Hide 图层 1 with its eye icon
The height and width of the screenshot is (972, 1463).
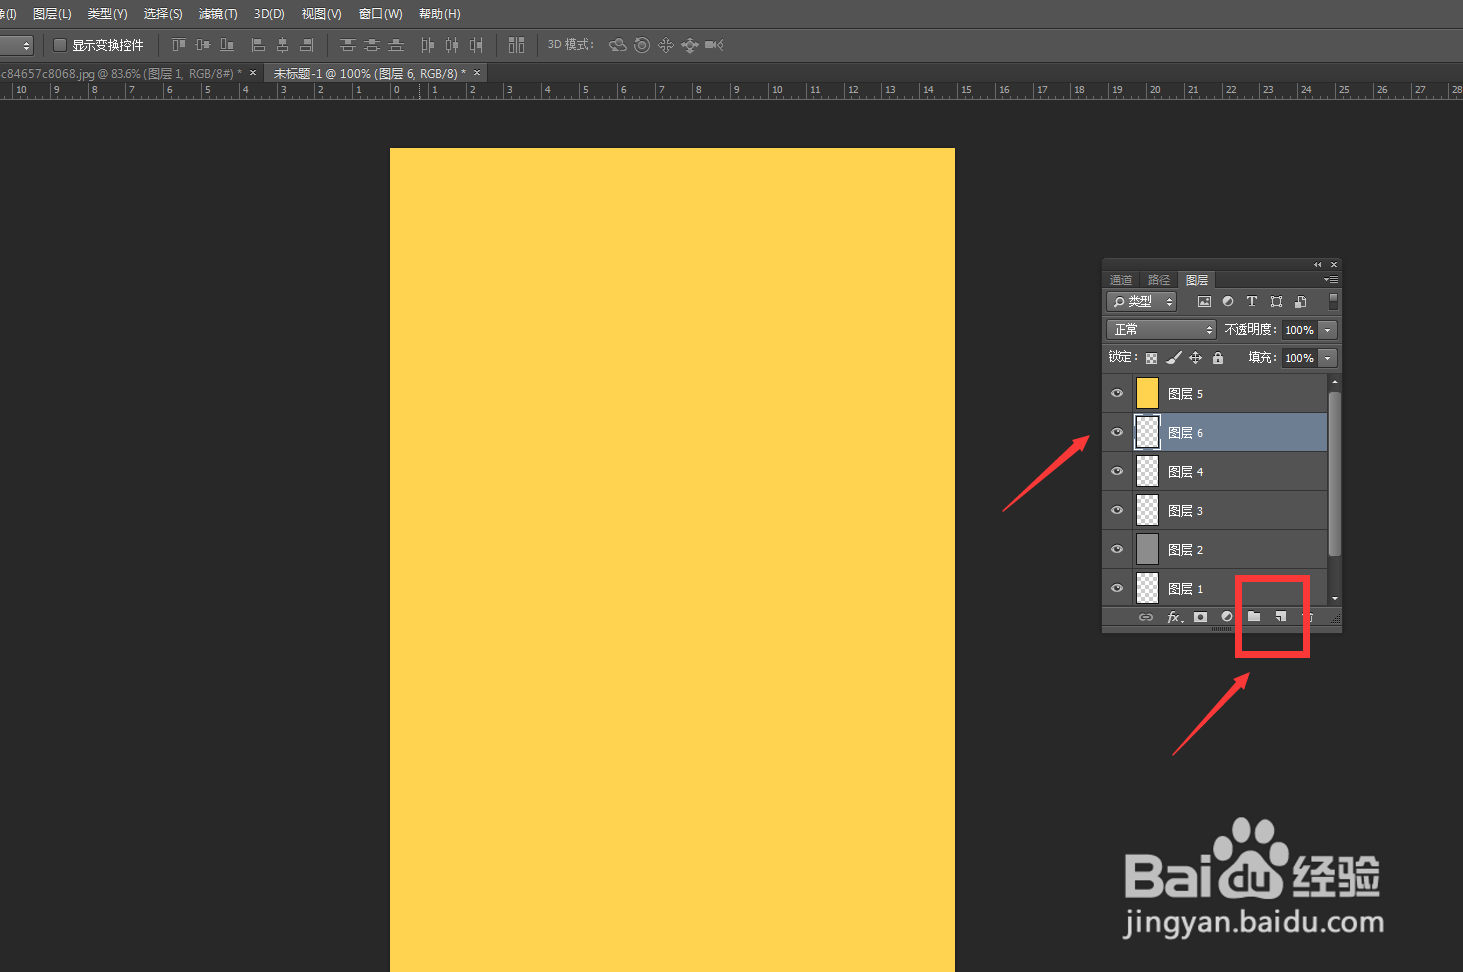coord(1117,588)
